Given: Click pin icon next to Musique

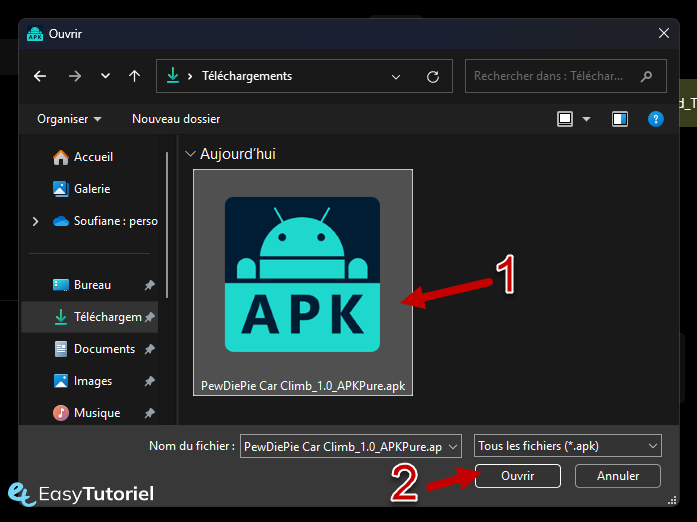Looking at the screenshot, I should (x=150, y=413).
